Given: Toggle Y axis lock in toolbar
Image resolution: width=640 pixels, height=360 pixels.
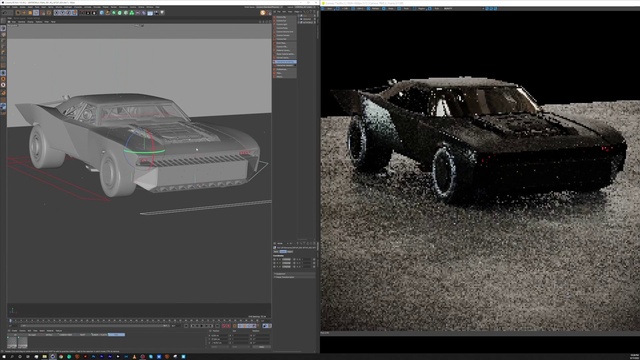Looking at the screenshot, I should [62, 13].
